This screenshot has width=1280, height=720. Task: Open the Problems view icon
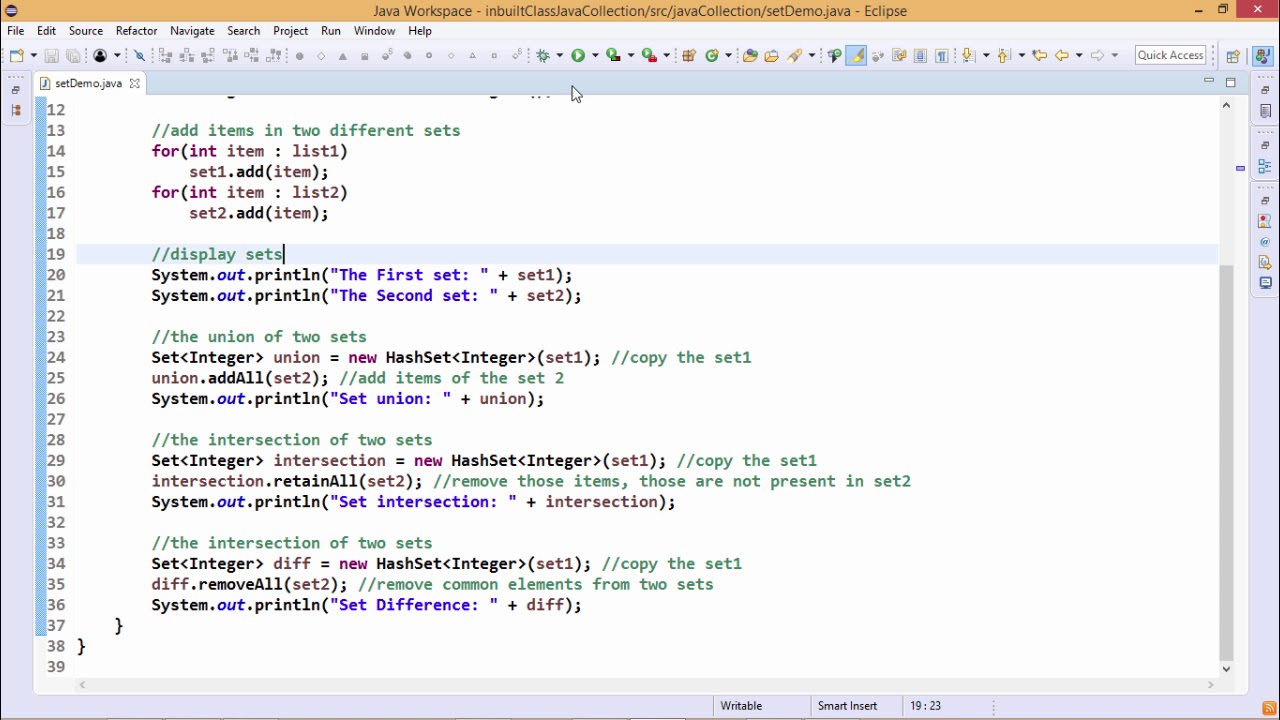pyautogui.click(x=1265, y=222)
